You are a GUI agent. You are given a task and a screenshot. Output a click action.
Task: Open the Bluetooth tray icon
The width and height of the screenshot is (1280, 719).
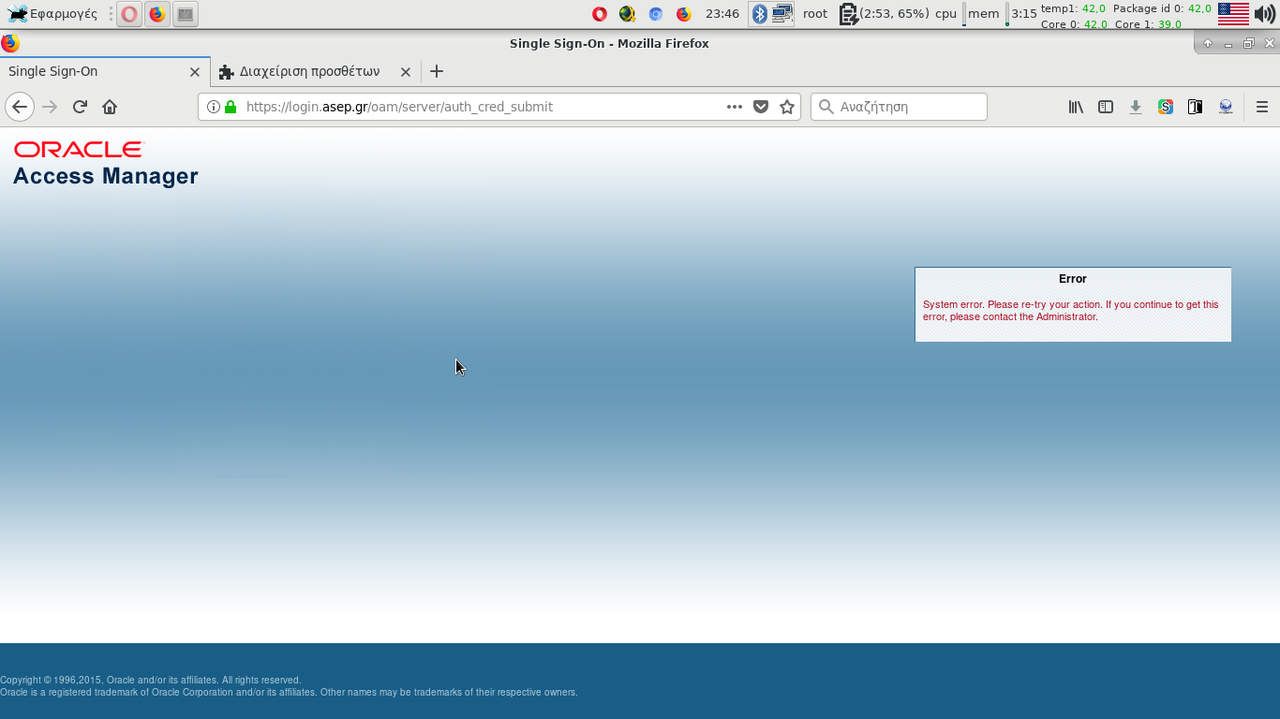(759, 14)
